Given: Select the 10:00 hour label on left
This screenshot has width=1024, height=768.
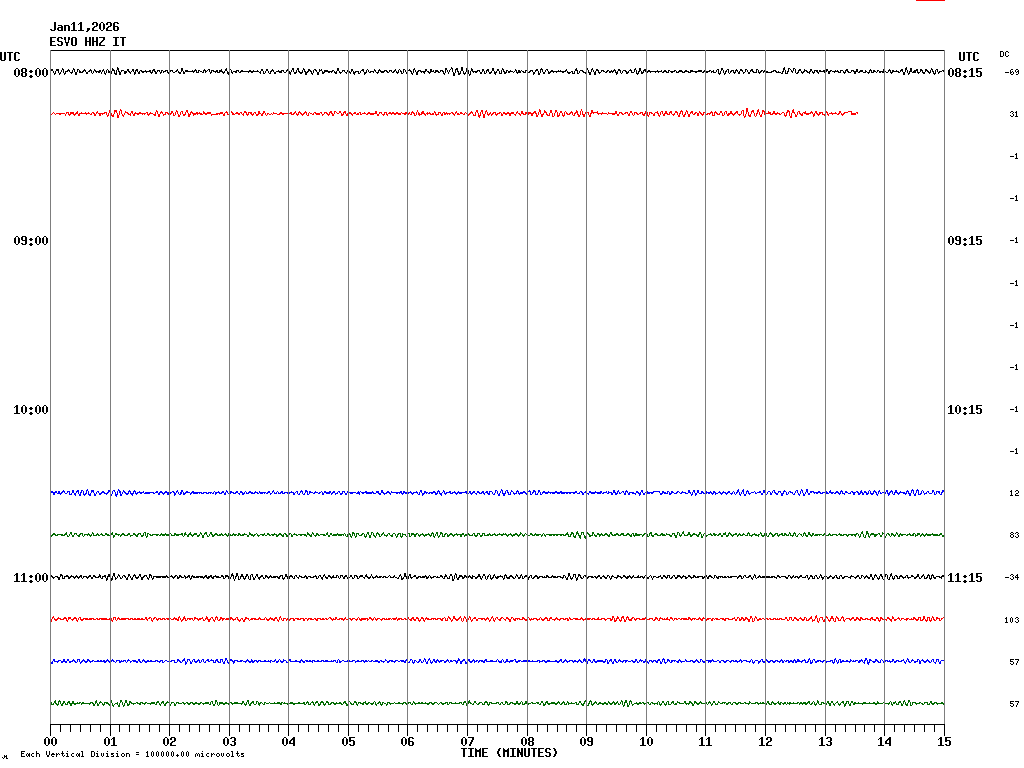Looking at the screenshot, I should [x=30, y=410].
